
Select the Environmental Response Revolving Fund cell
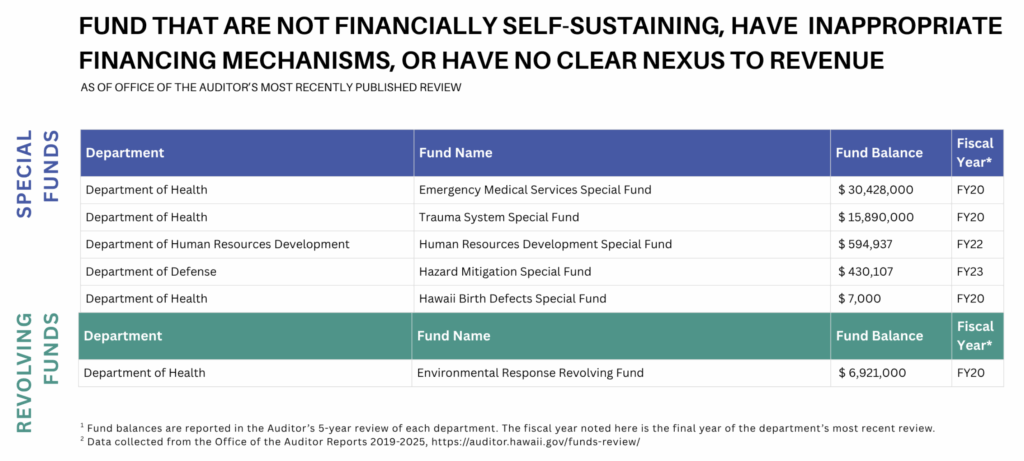(x=530, y=373)
